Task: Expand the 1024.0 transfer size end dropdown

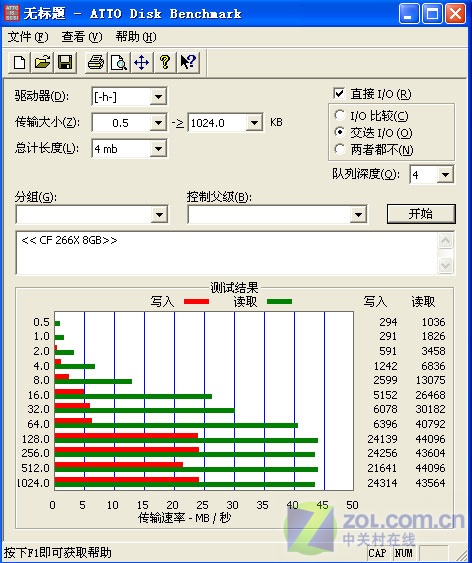Action: [x=254, y=123]
